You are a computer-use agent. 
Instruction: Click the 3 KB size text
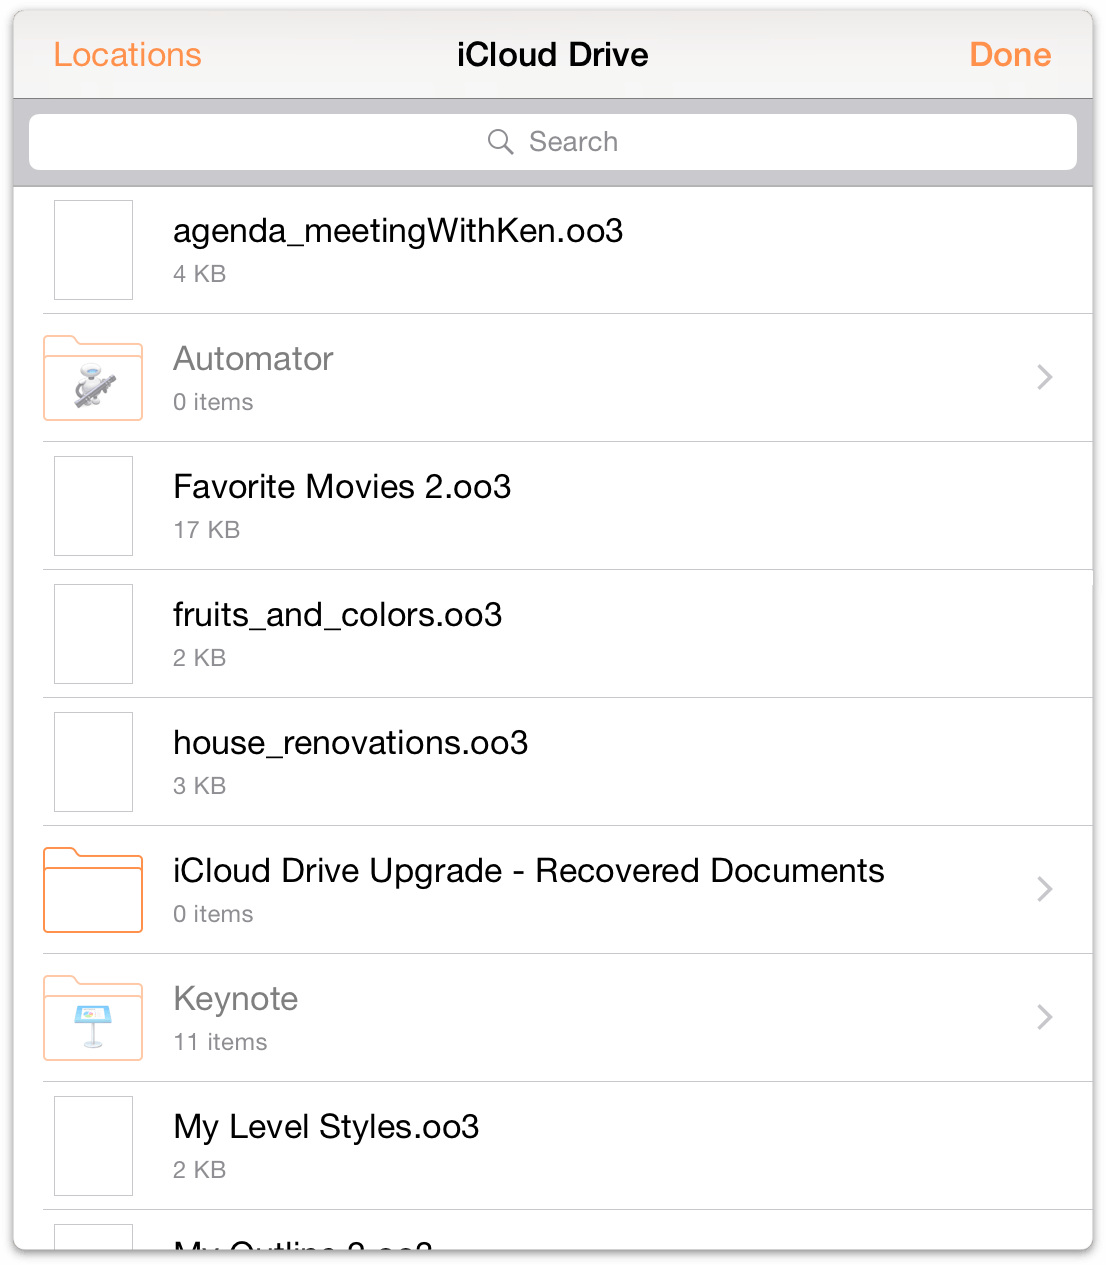199,786
